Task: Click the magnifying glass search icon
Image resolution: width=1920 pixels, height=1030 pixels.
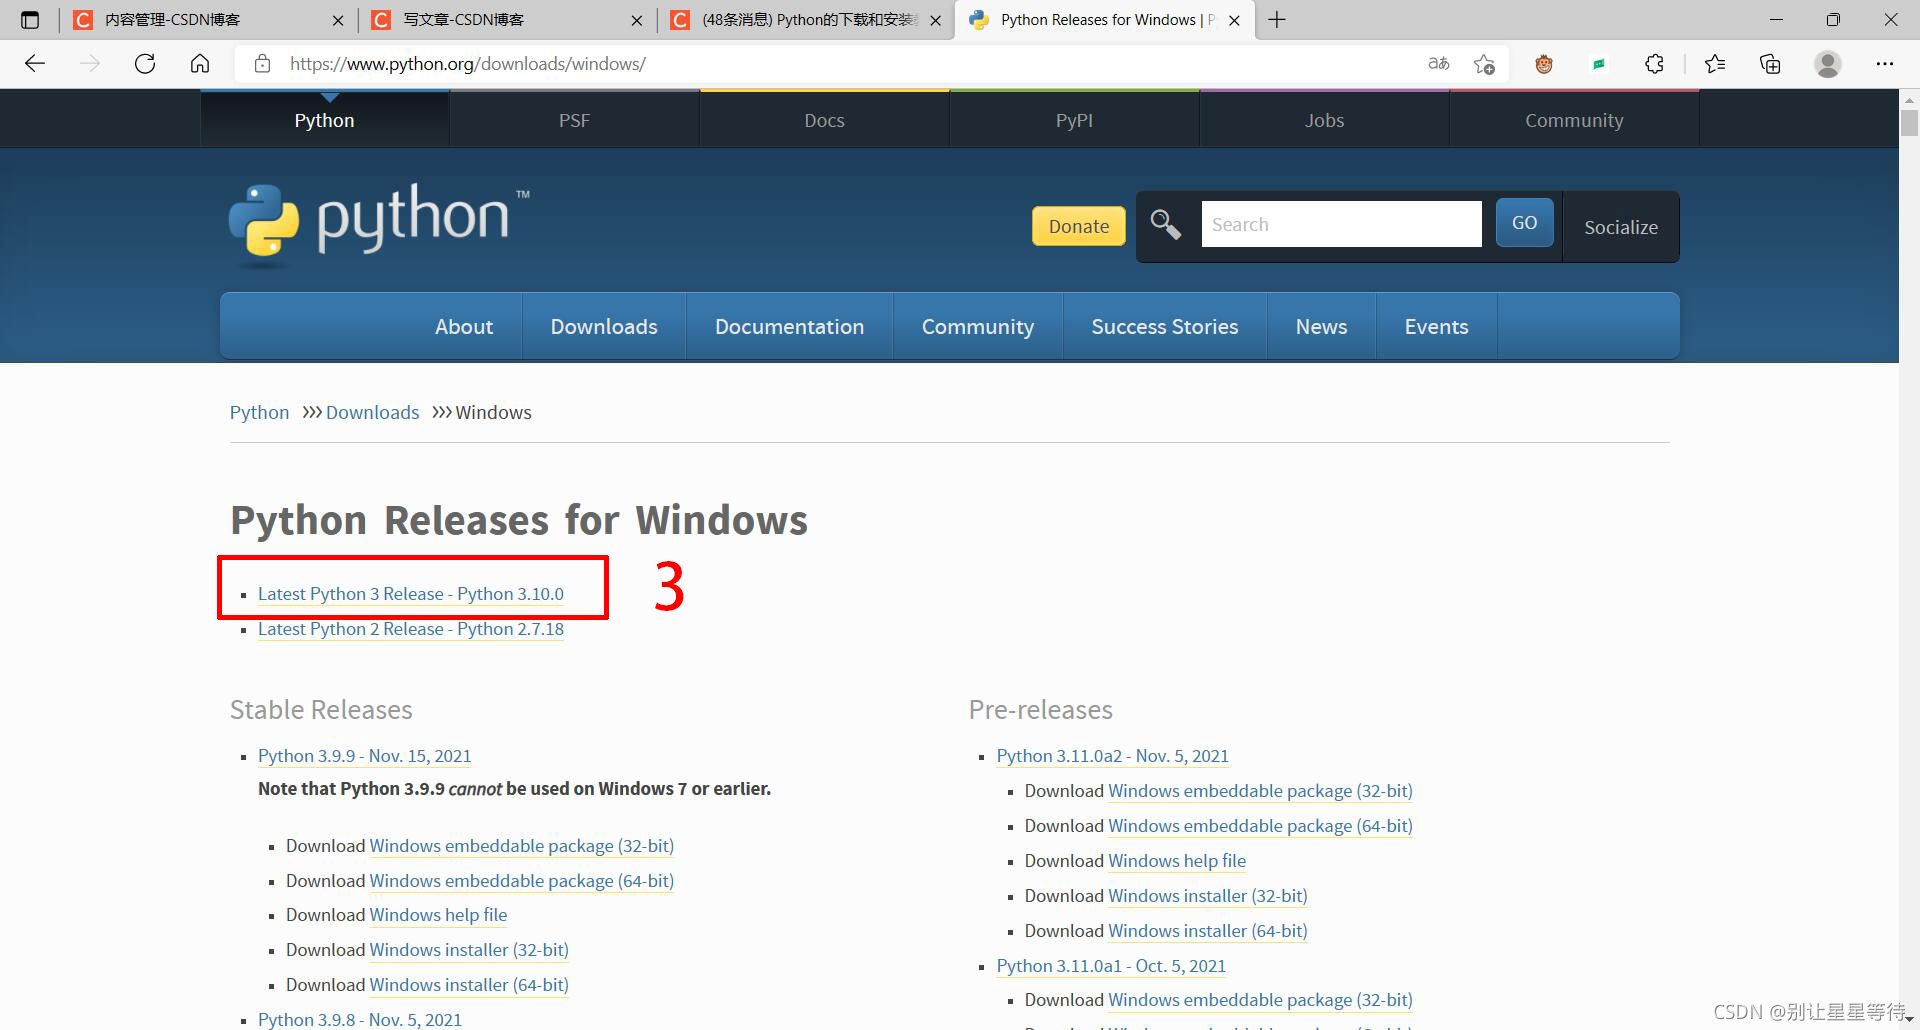Action: click(1165, 224)
